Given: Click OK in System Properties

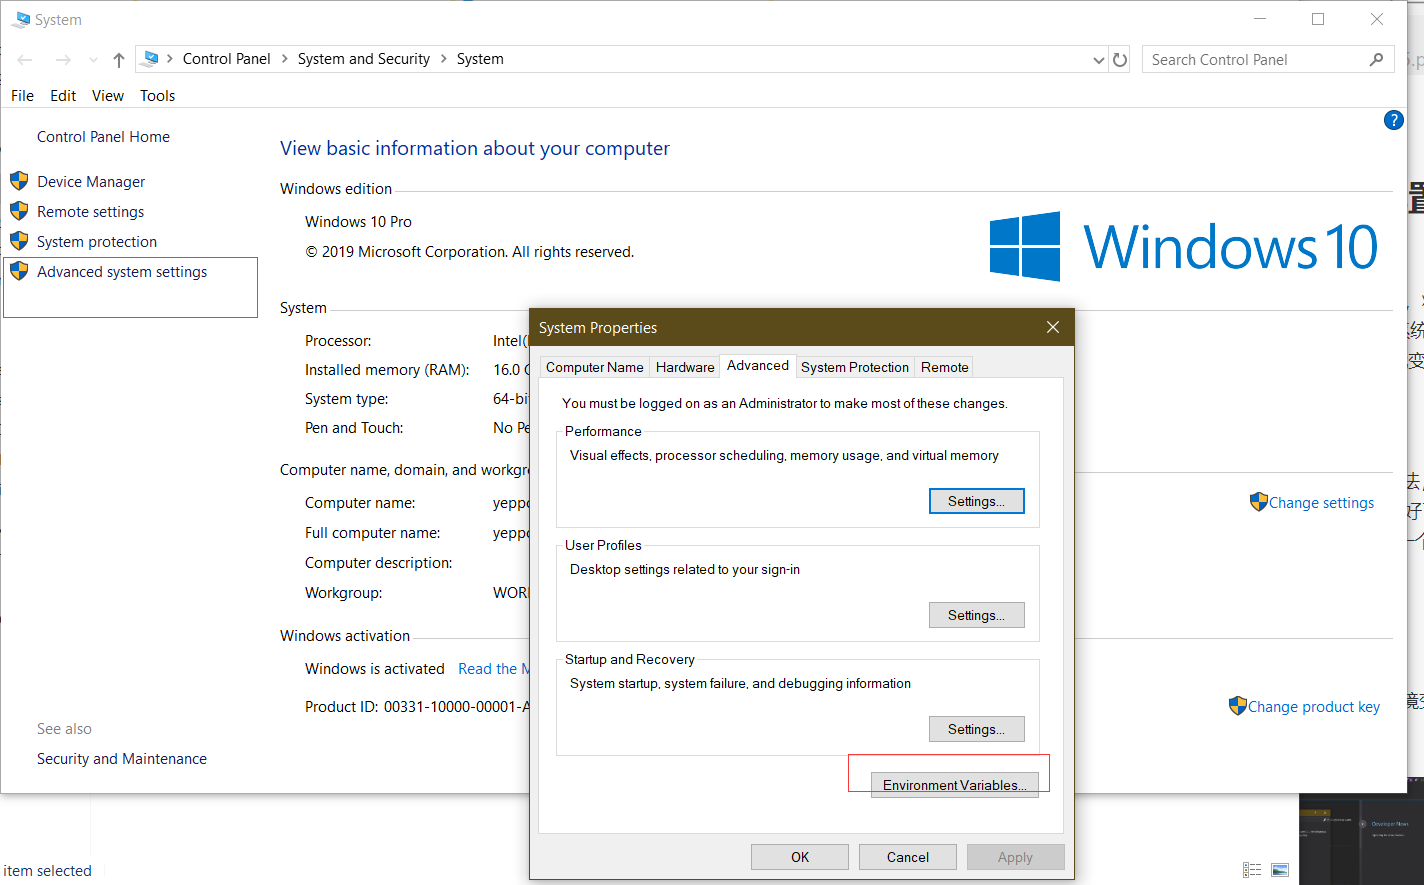Looking at the screenshot, I should point(800,857).
